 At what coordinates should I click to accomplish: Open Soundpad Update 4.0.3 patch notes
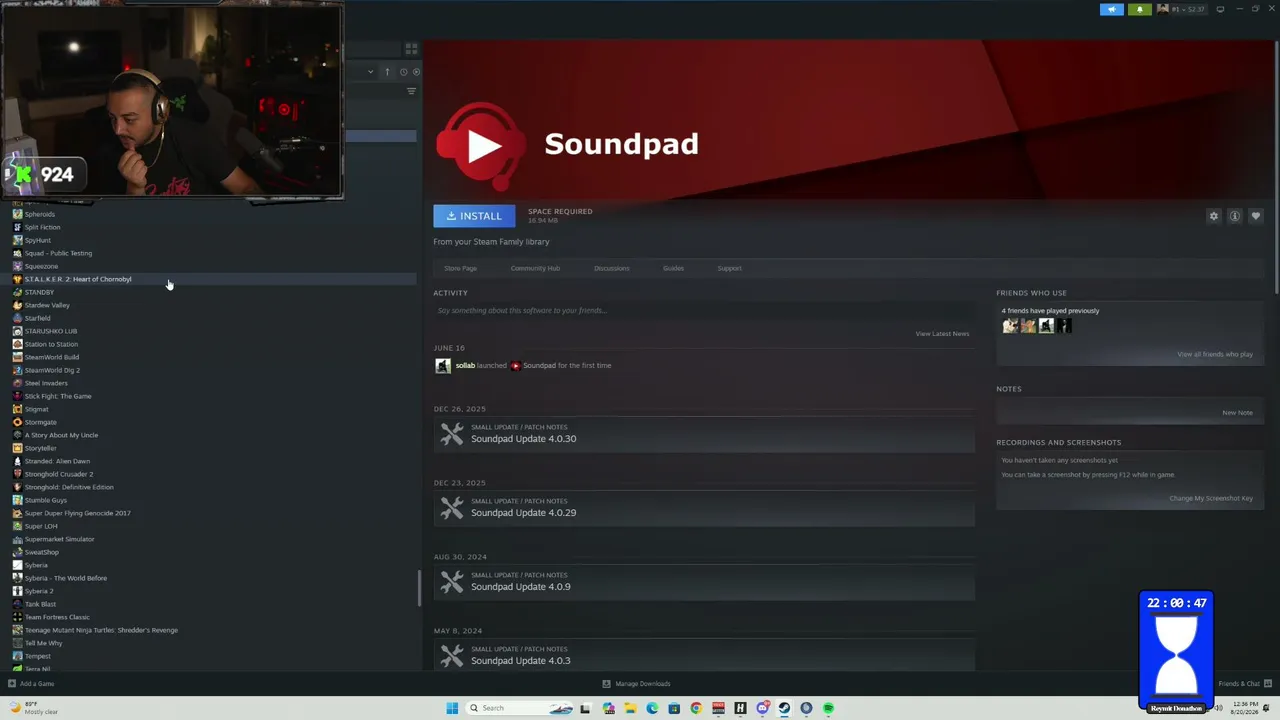704,656
